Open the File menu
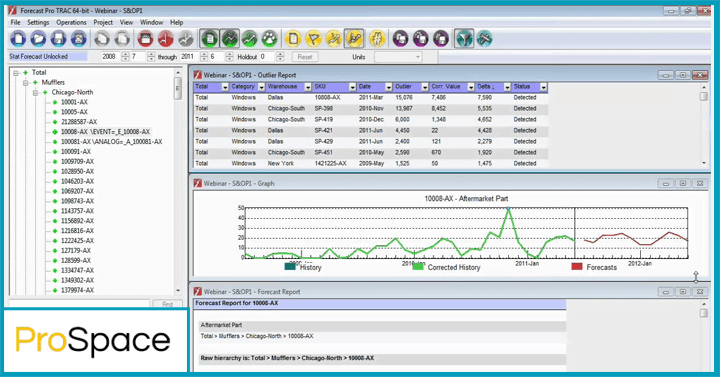 (x=15, y=22)
